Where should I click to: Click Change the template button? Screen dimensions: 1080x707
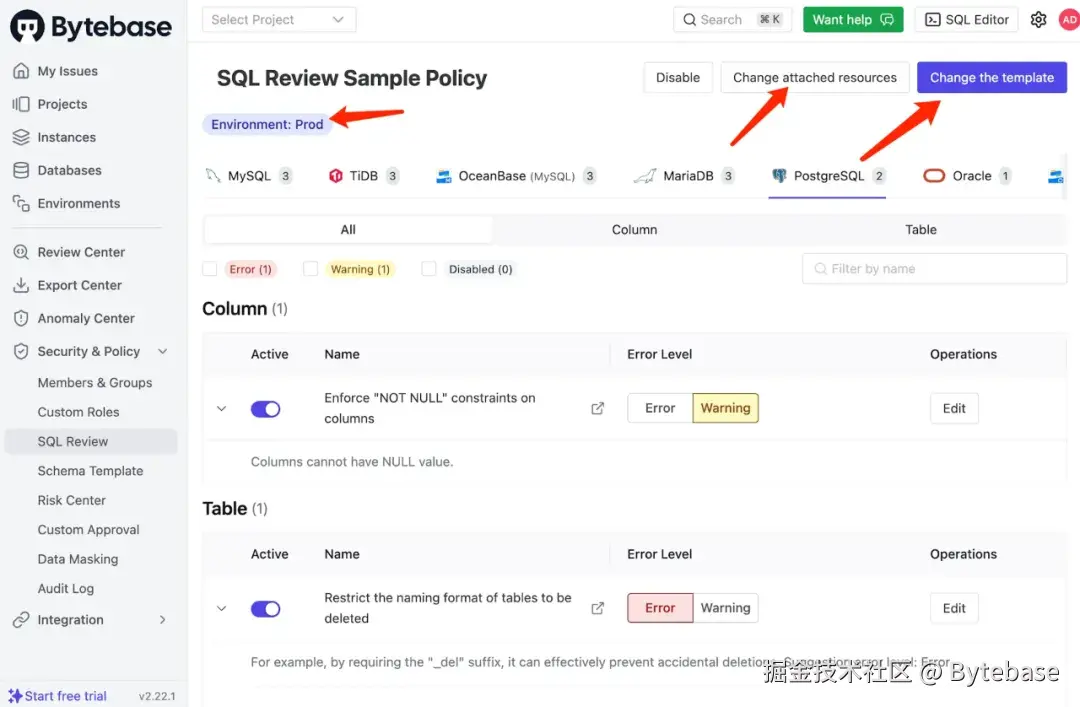(x=992, y=77)
